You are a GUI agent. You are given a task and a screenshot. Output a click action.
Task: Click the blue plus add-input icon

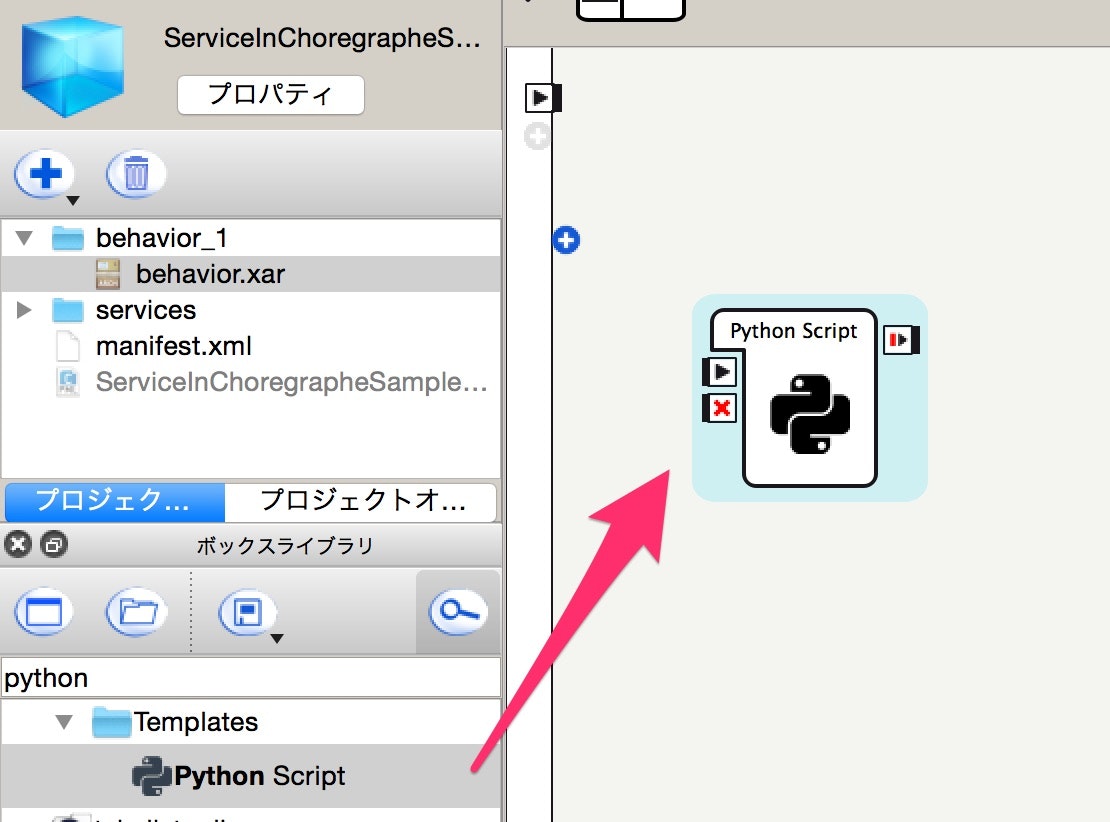point(566,240)
